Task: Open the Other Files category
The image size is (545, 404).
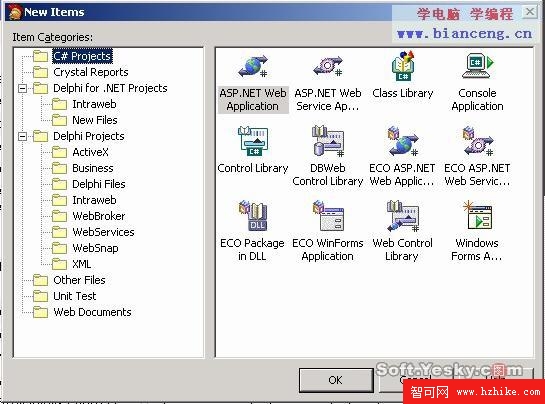Action: [79, 280]
